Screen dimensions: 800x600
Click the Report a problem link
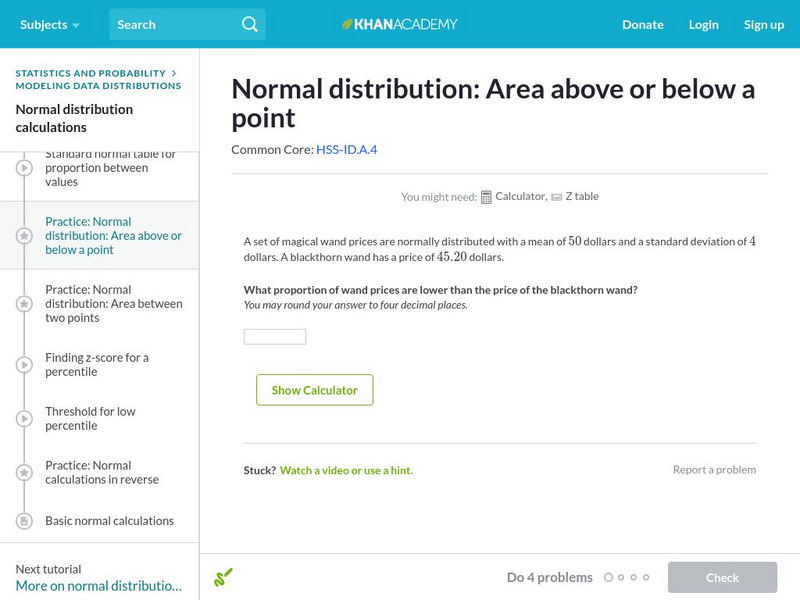click(x=714, y=470)
